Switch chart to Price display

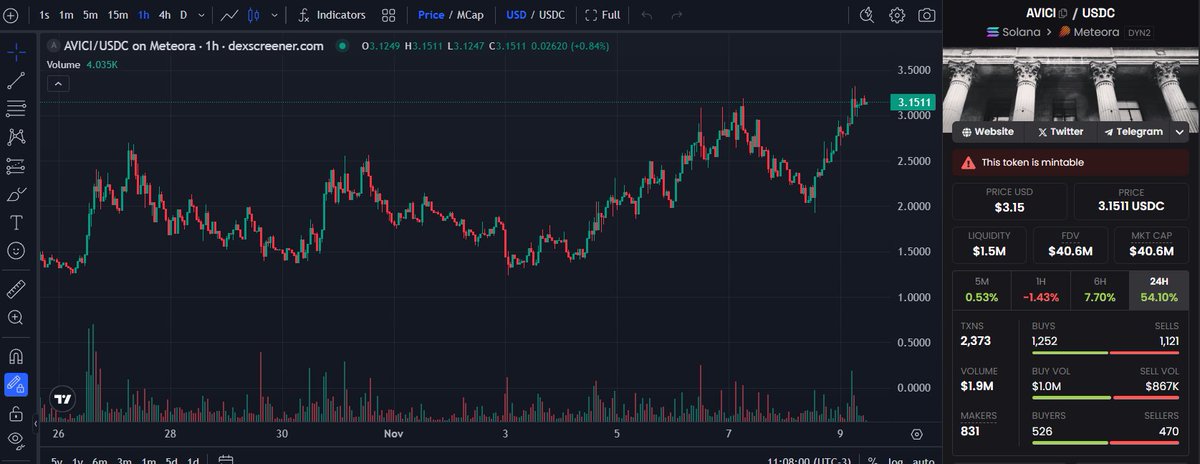click(431, 15)
